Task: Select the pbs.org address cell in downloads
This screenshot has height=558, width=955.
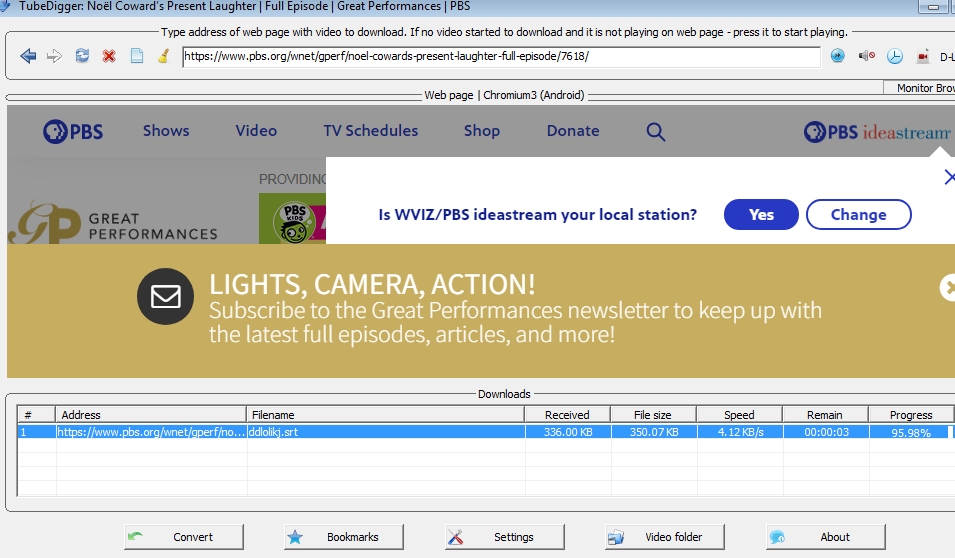Action: tap(151, 432)
